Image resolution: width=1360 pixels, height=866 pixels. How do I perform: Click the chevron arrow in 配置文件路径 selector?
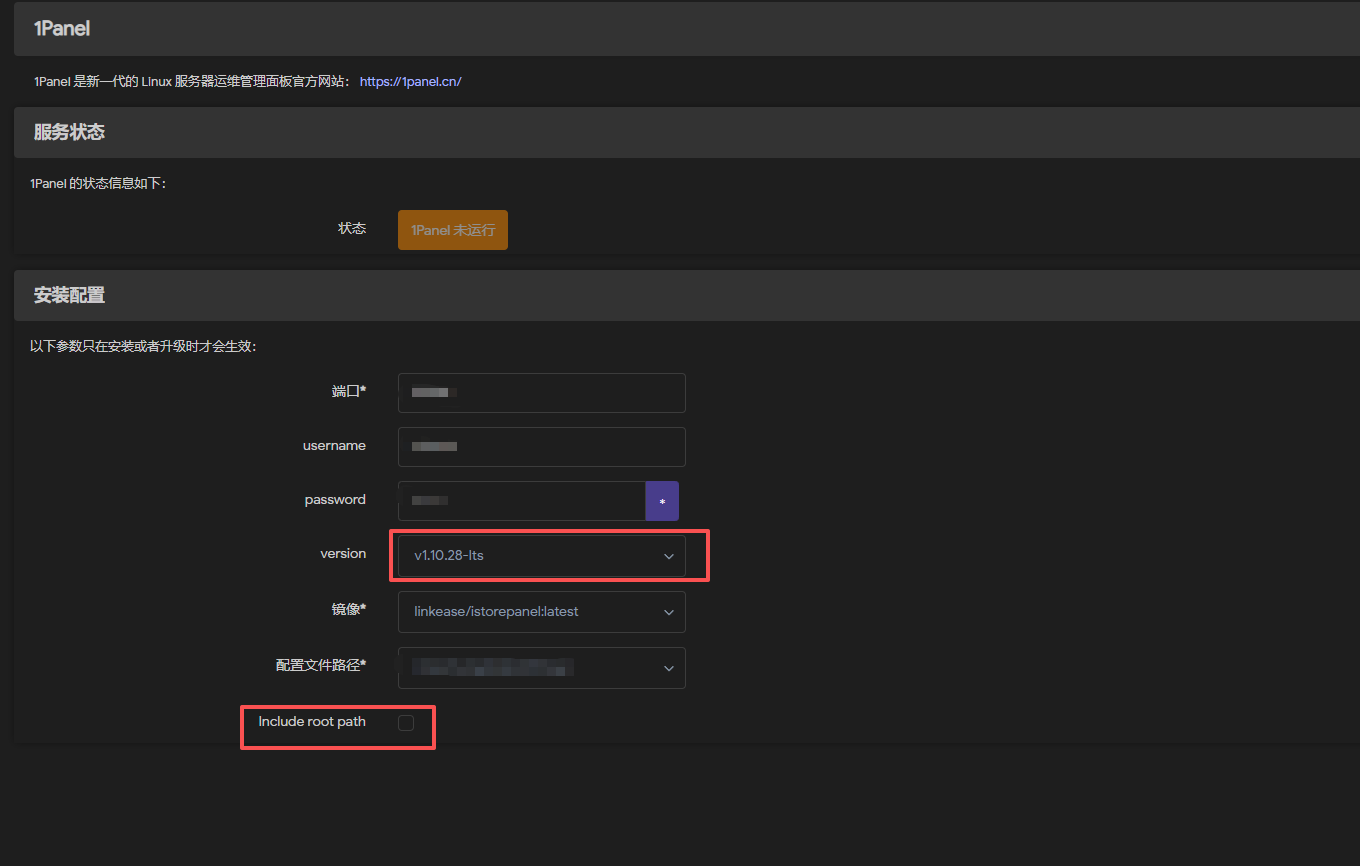point(669,669)
